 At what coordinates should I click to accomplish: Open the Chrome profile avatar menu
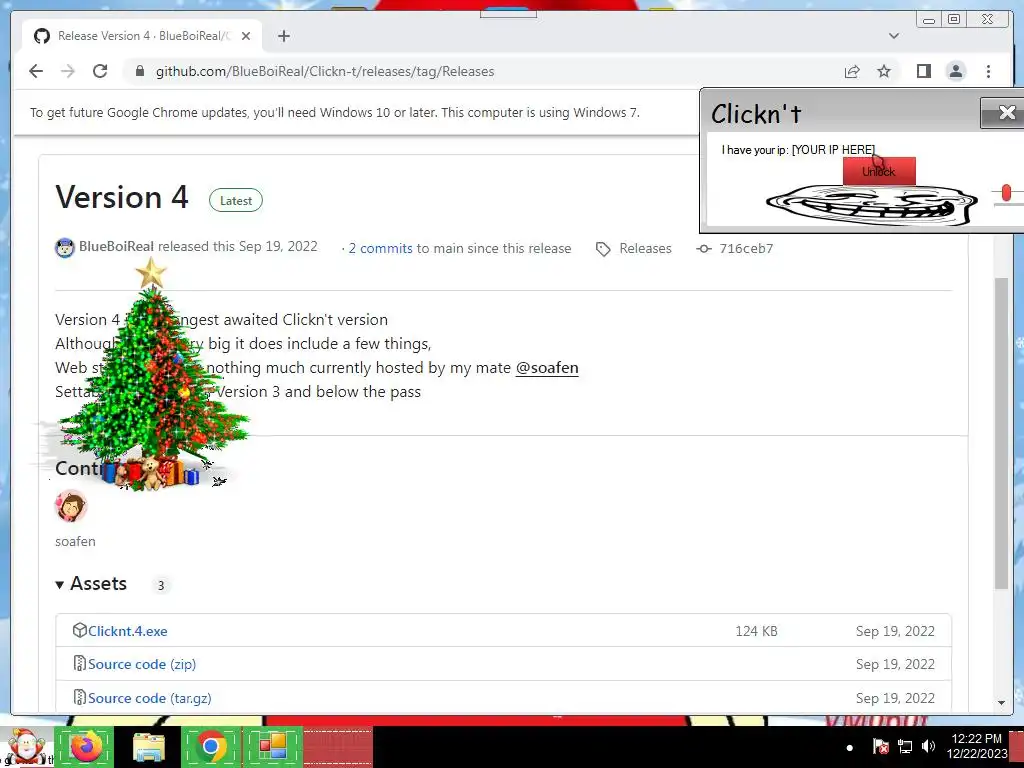[x=955, y=71]
